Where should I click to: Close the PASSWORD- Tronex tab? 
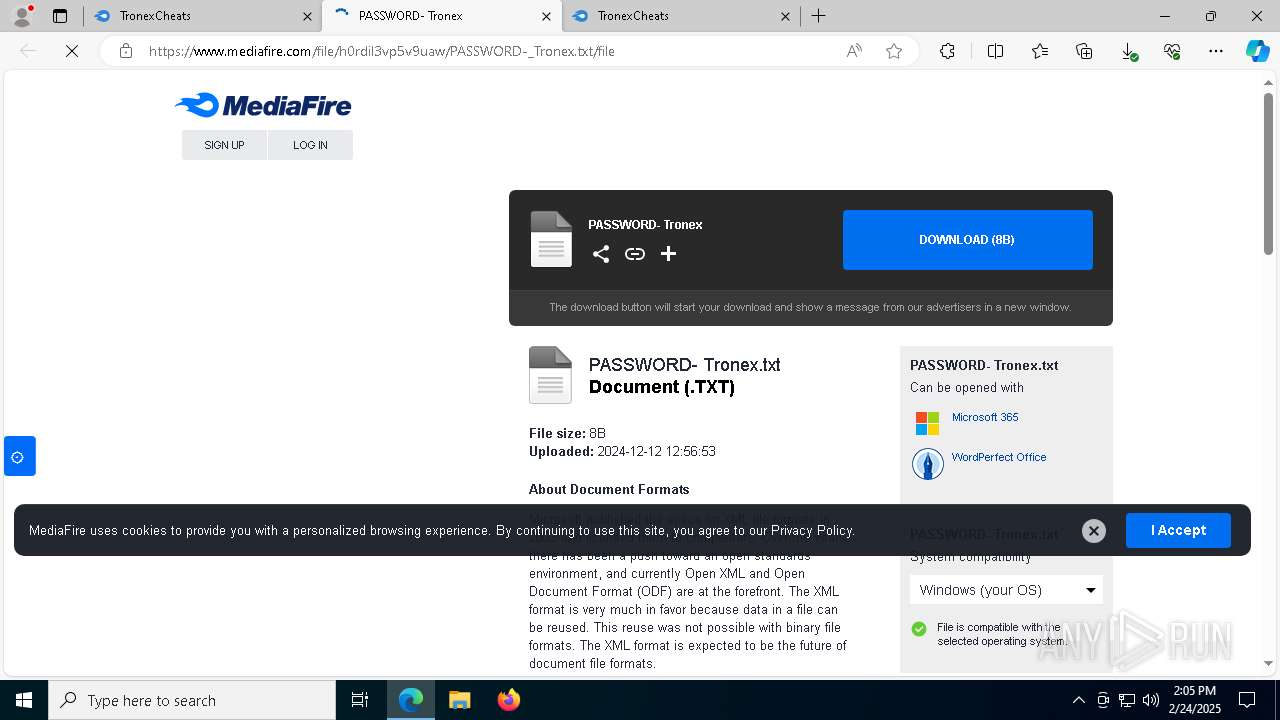click(x=546, y=16)
